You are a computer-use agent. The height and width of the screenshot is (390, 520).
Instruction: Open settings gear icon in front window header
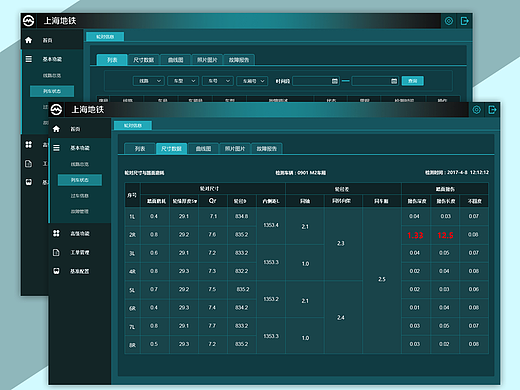477,110
